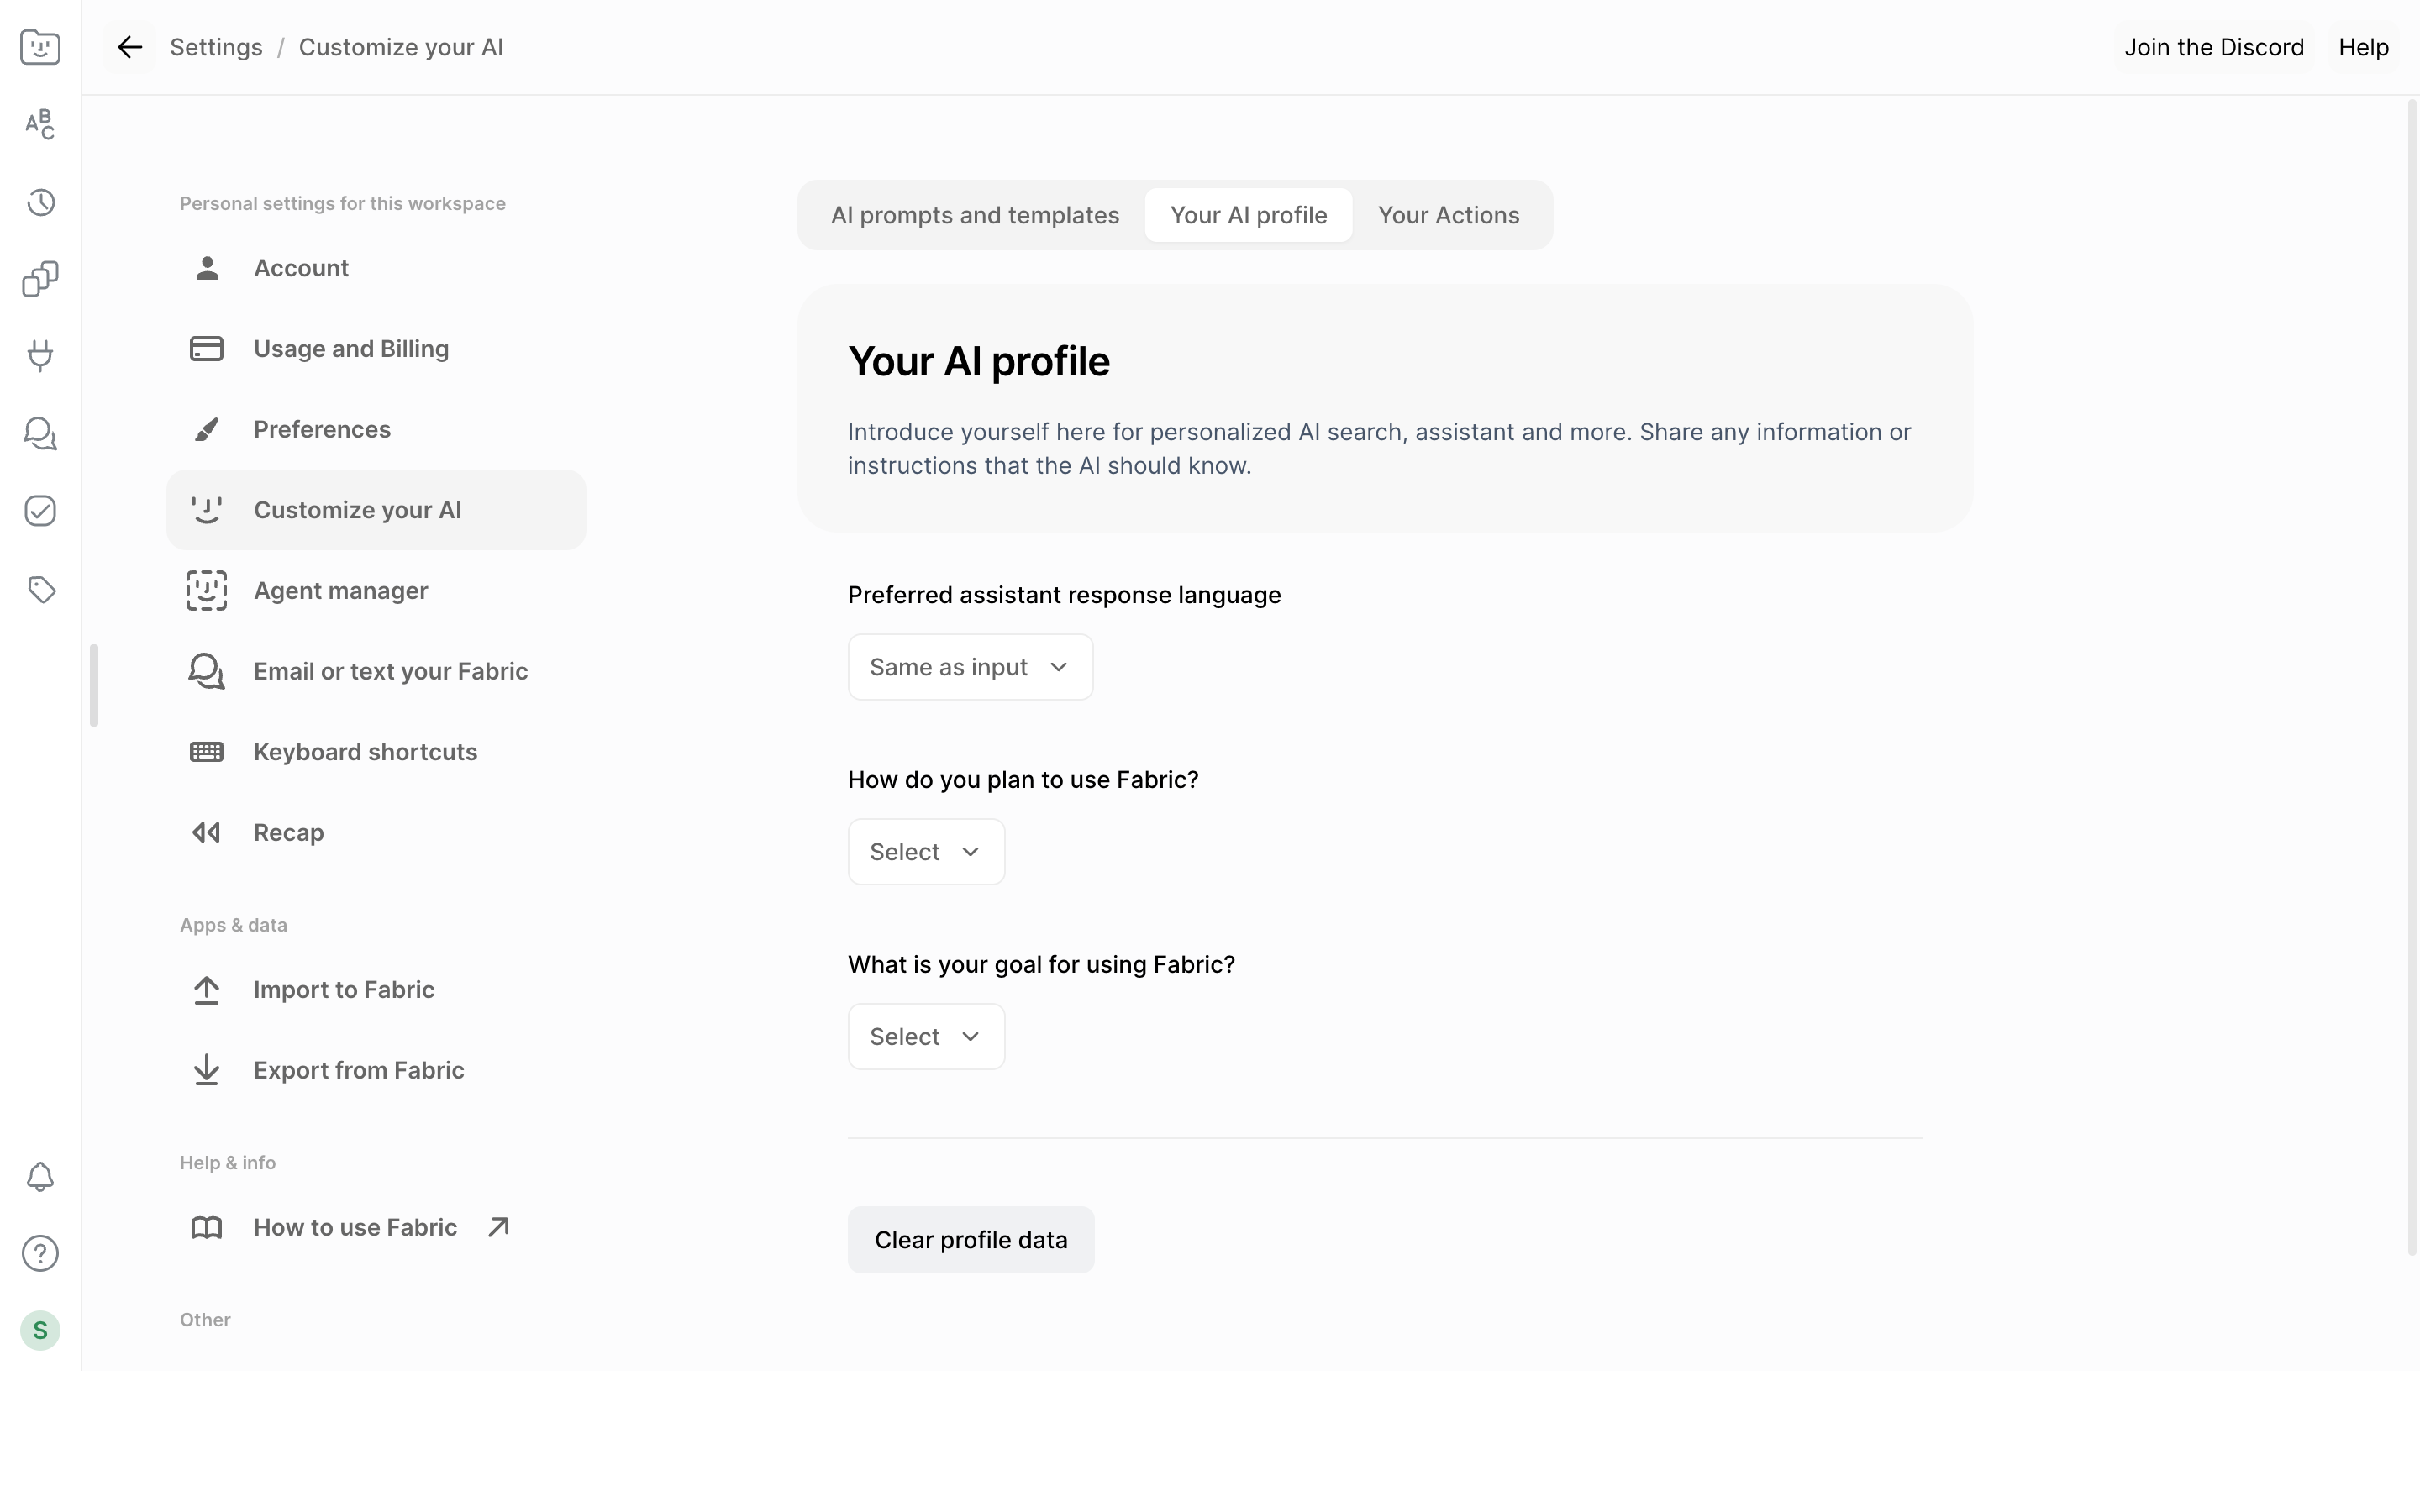
Task: Click the Account person icon
Action: 207,268
